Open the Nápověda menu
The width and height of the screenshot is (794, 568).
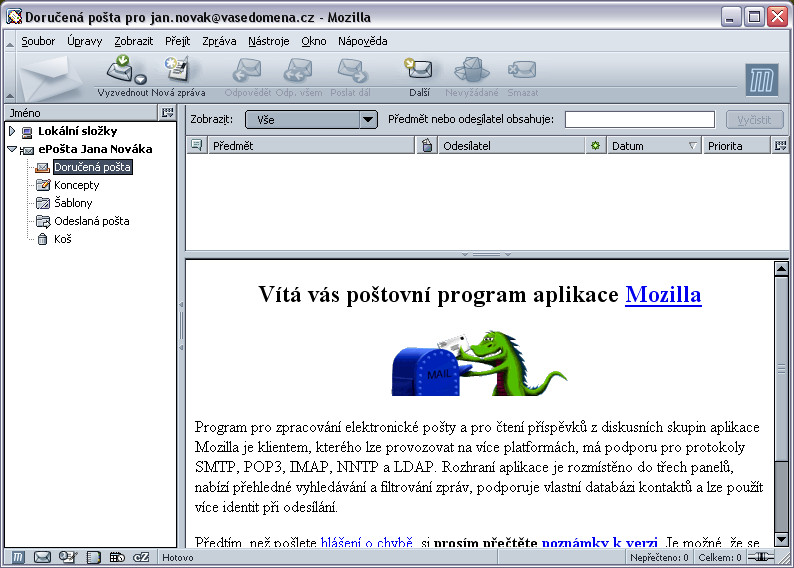tap(363, 41)
